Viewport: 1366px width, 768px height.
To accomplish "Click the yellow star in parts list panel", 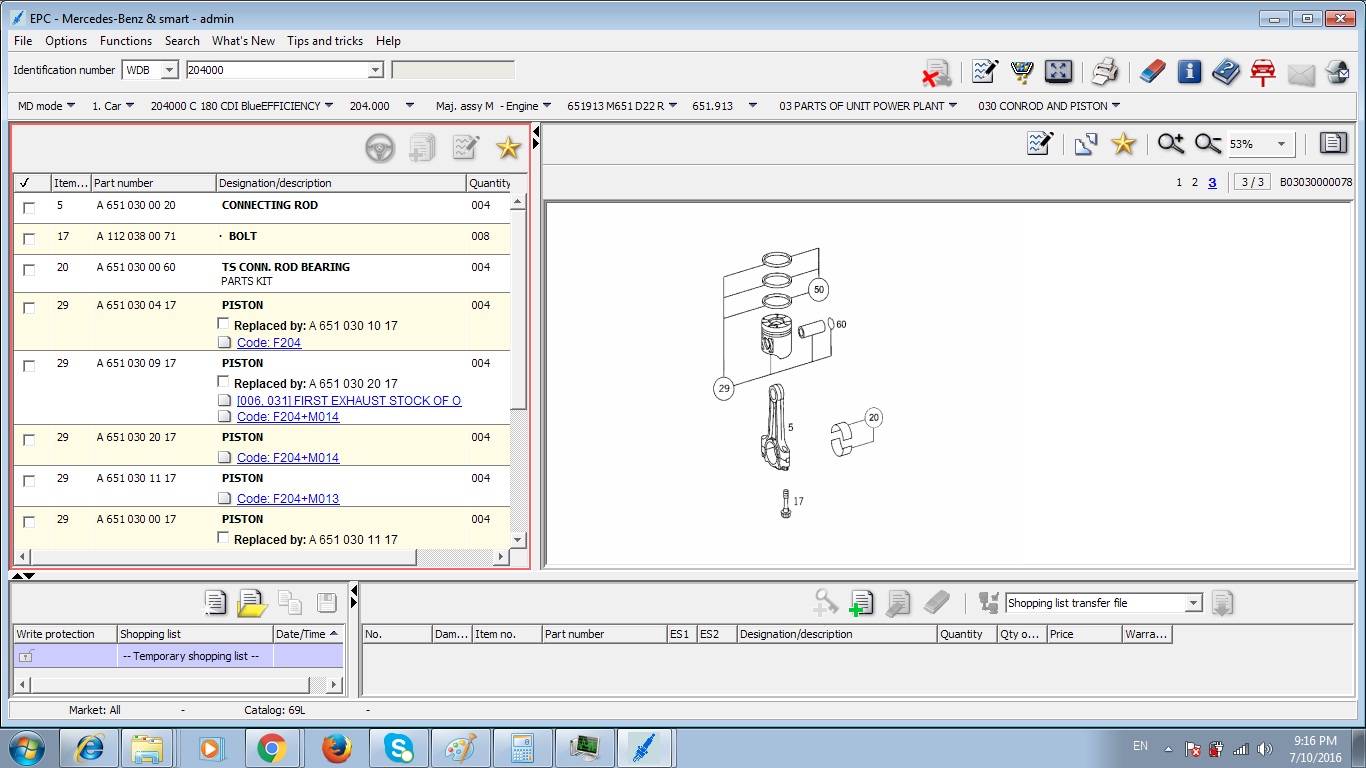I will point(508,149).
